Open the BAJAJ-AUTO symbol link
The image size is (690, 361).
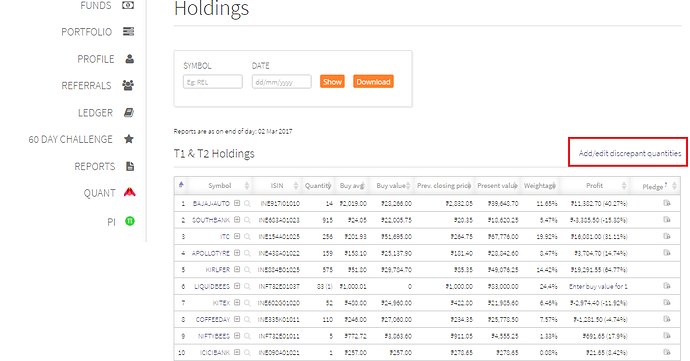pos(211,204)
